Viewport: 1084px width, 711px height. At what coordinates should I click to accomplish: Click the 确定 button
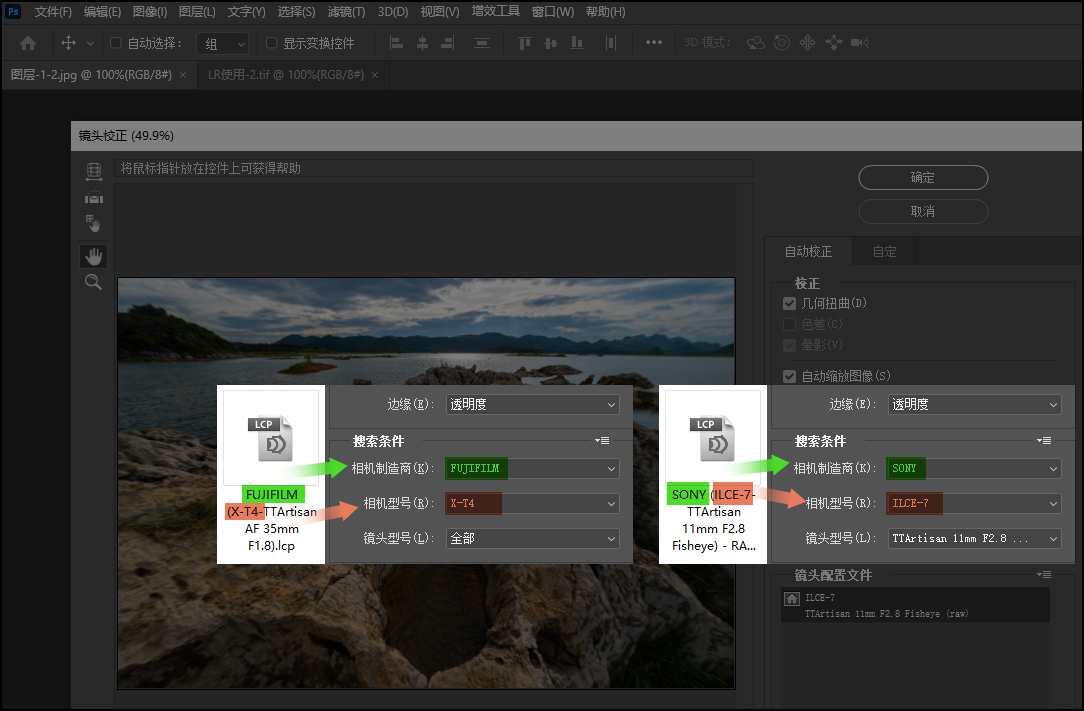(923, 177)
